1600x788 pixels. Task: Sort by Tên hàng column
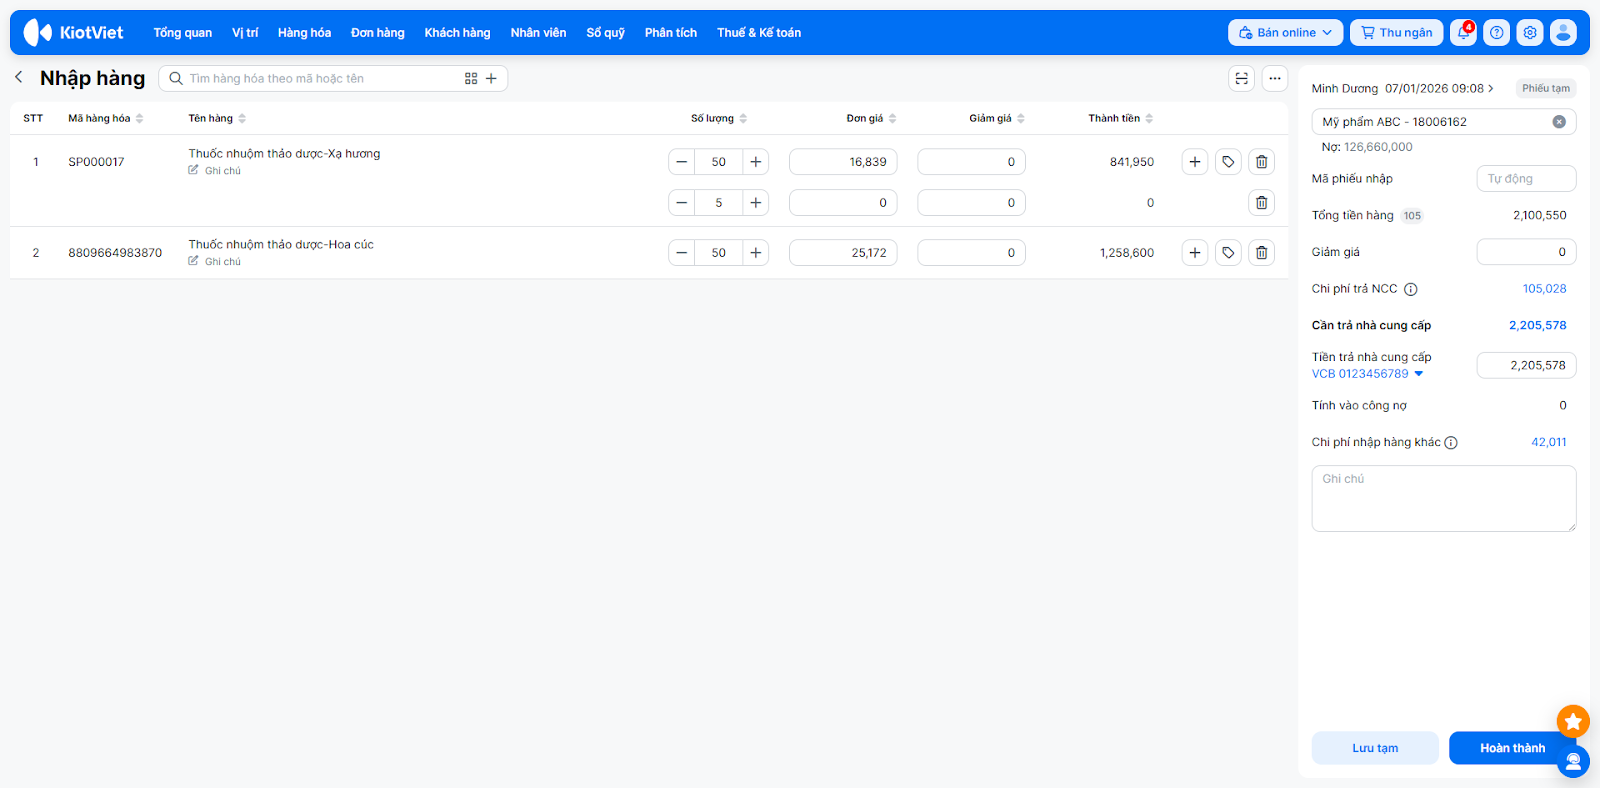click(x=217, y=118)
